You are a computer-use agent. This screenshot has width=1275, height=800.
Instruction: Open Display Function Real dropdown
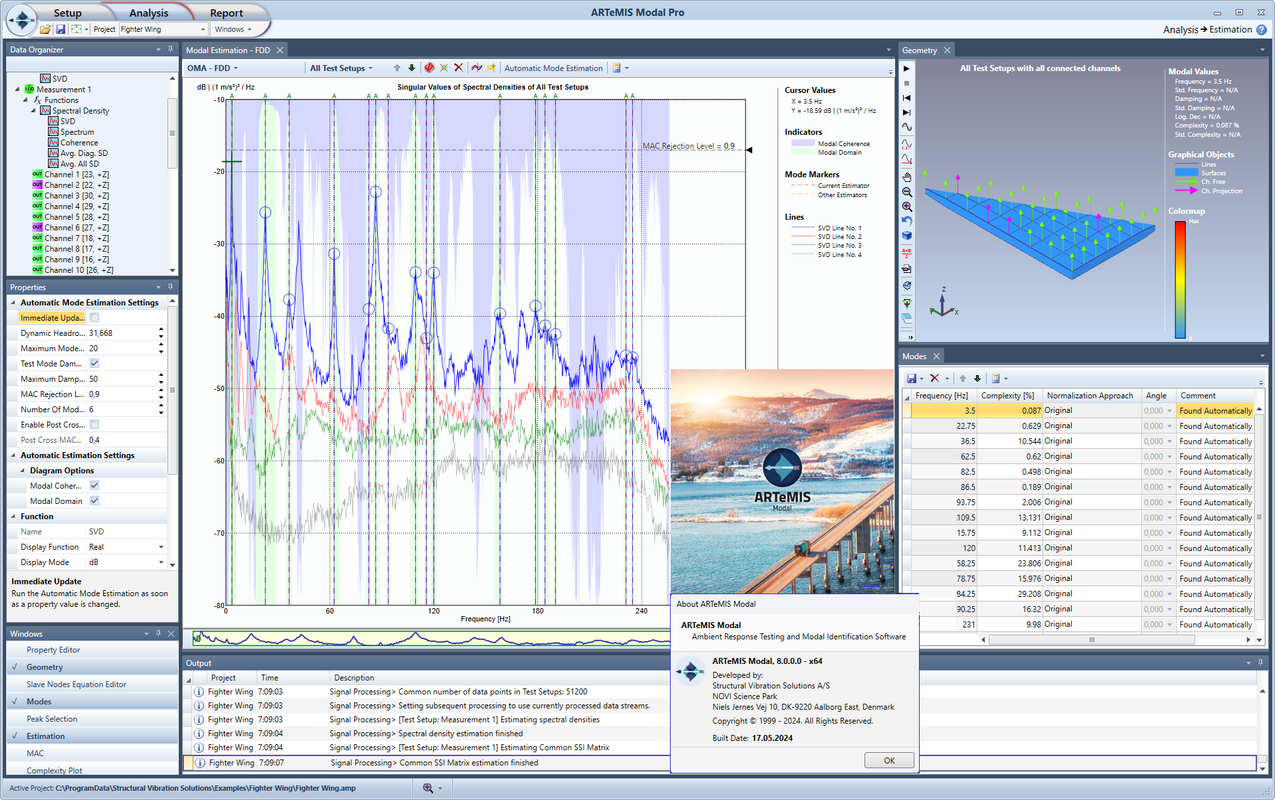pyautogui.click(x=161, y=547)
